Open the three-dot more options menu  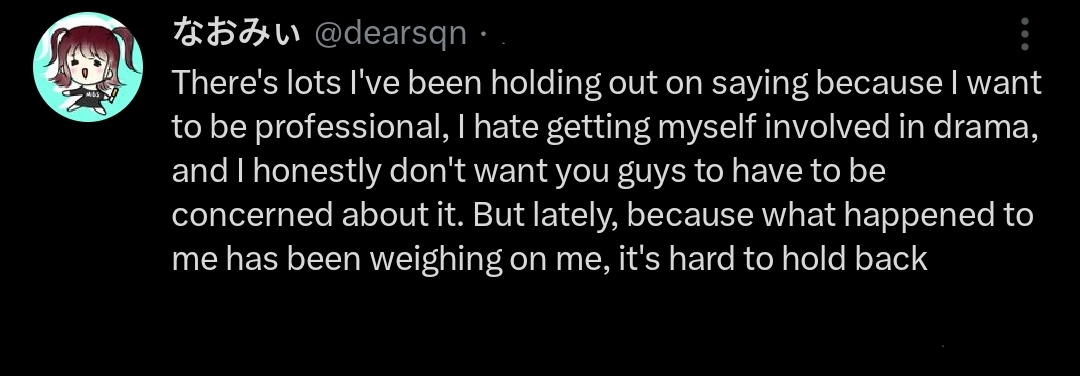pyautogui.click(x=1025, y=34)
